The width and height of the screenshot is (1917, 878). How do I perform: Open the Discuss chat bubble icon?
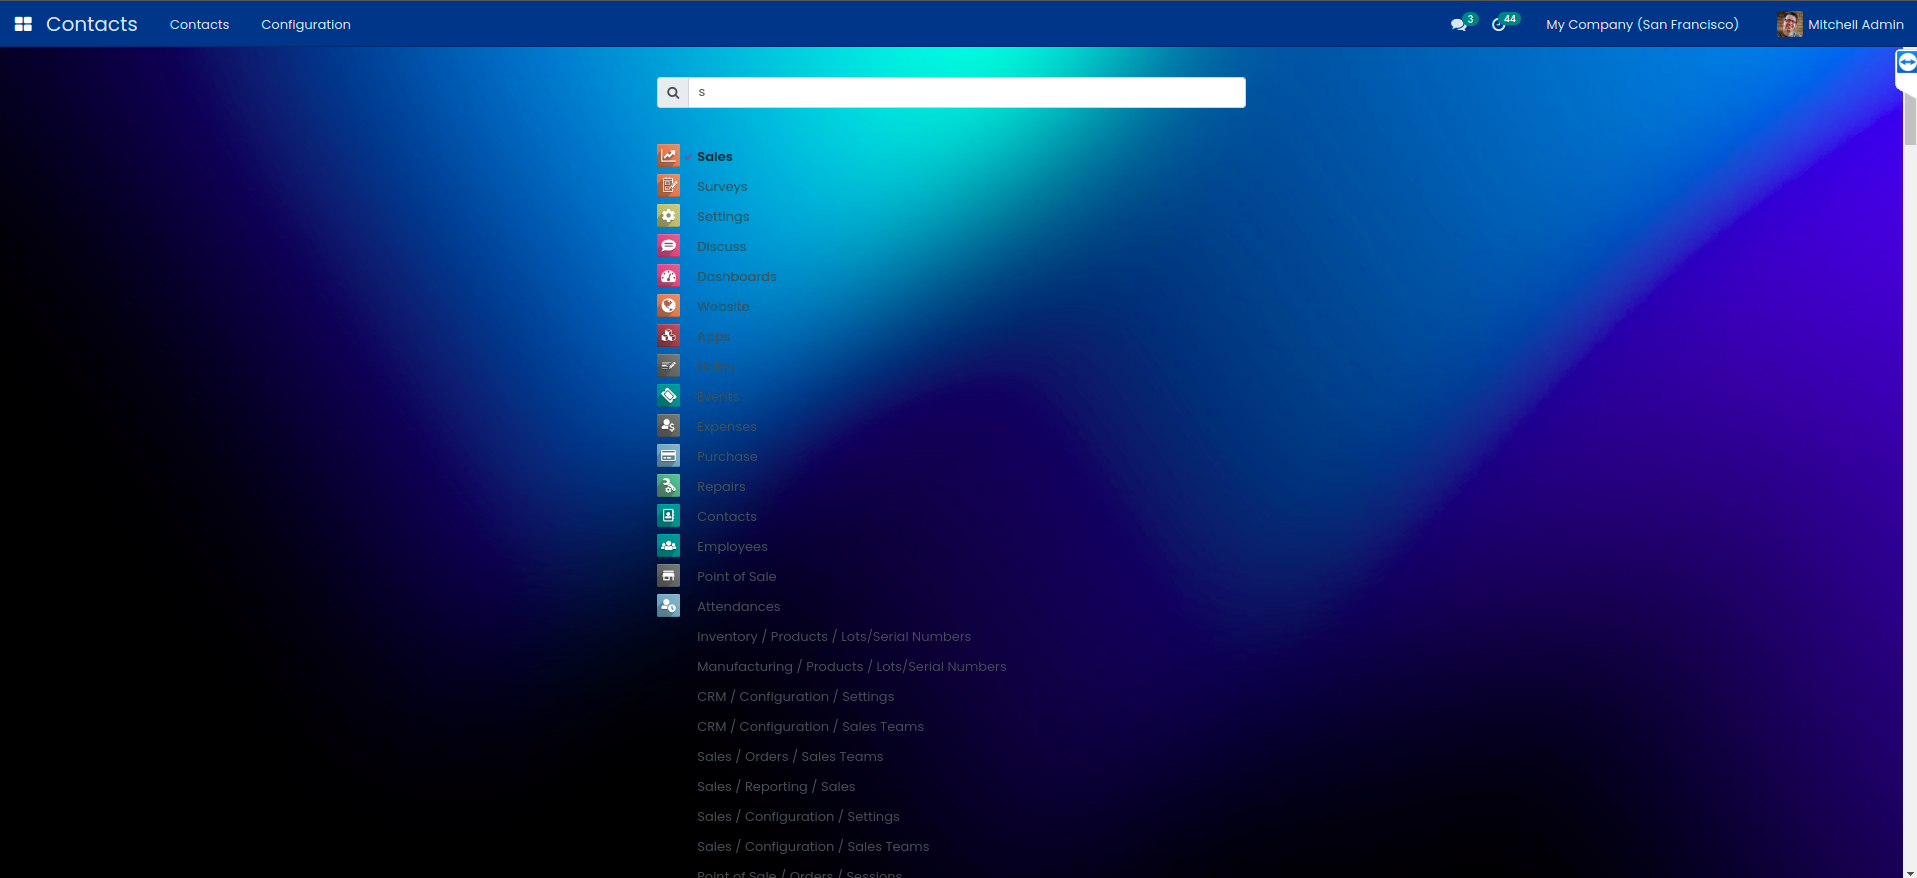(x=668, y=246)
